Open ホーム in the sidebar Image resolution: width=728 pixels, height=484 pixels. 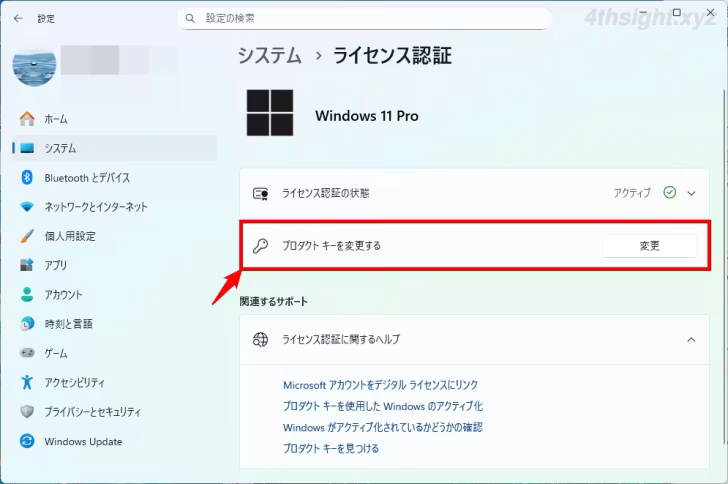point(114,119)
